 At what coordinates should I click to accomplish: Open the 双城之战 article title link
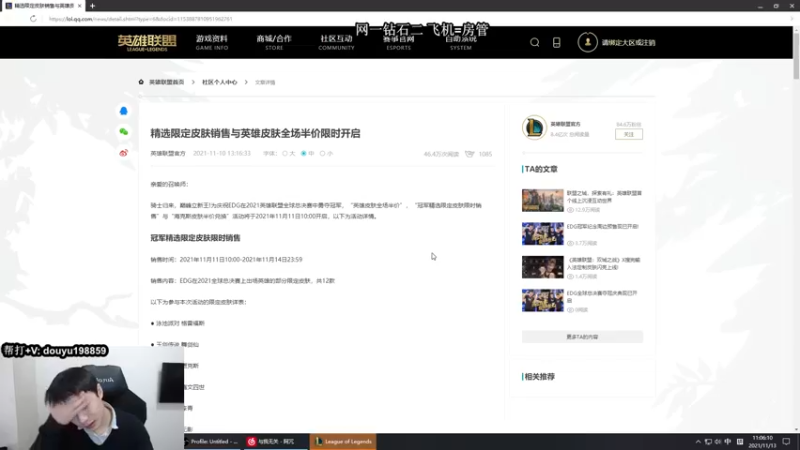[603, 263]
